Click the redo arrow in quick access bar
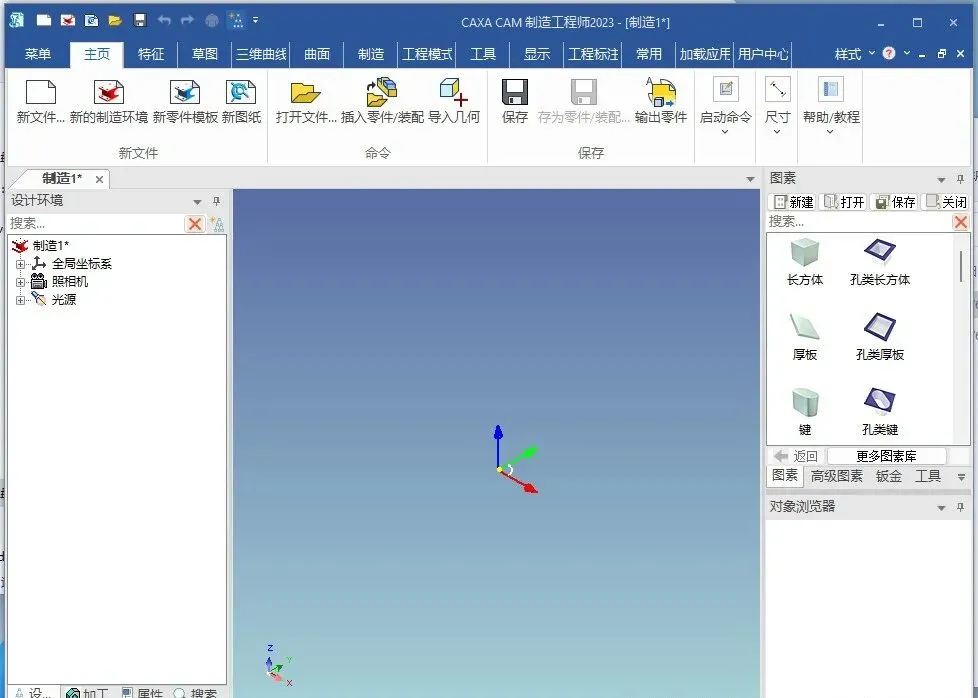 pyautogui.click(x=187, y=21)
